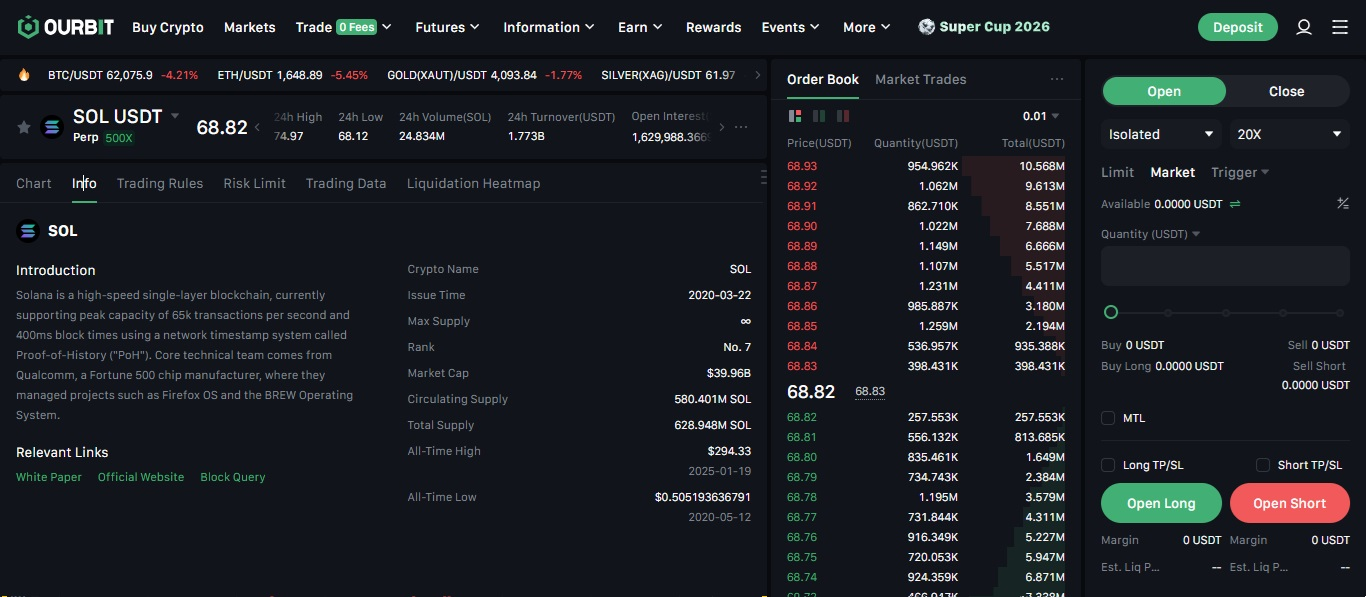Open pair stats three-dot menu
The height and width of the screenshot is (597, 1366).
click(741, 127)
